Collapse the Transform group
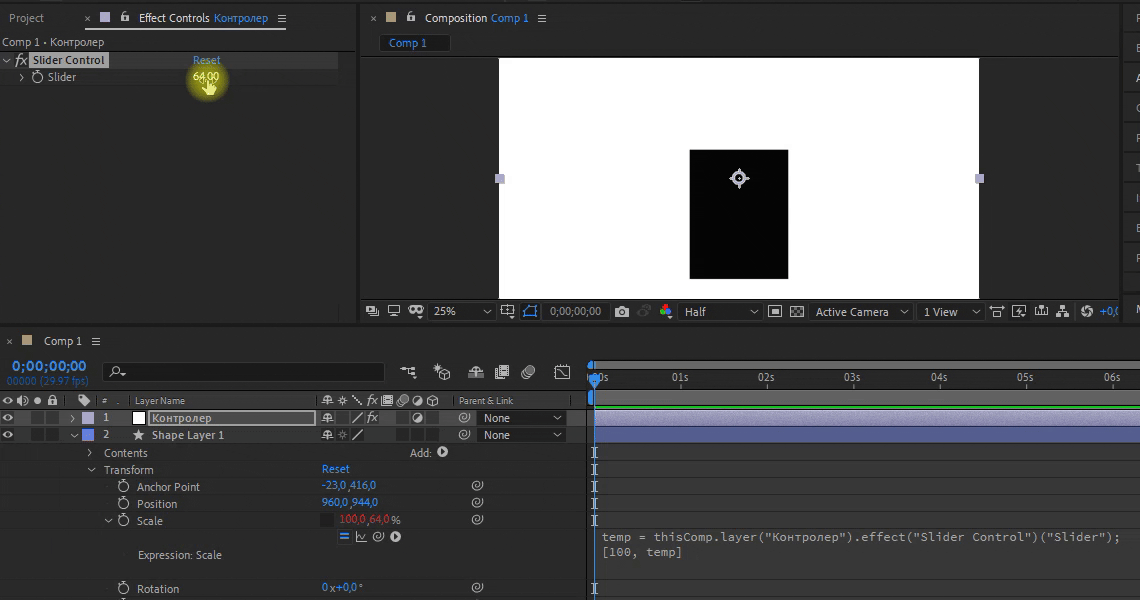This screenshot has width=1140, height=600. coord(92,470)
